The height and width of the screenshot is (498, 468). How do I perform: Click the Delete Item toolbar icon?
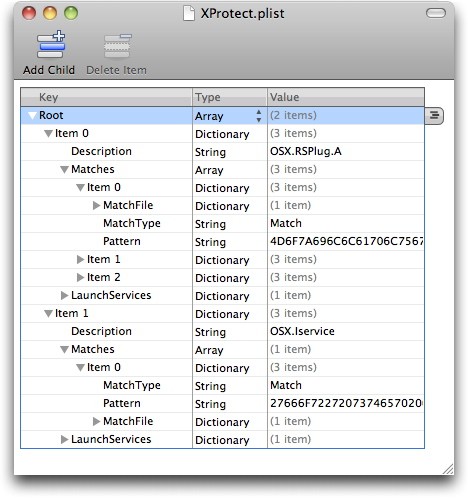(117, 46)
